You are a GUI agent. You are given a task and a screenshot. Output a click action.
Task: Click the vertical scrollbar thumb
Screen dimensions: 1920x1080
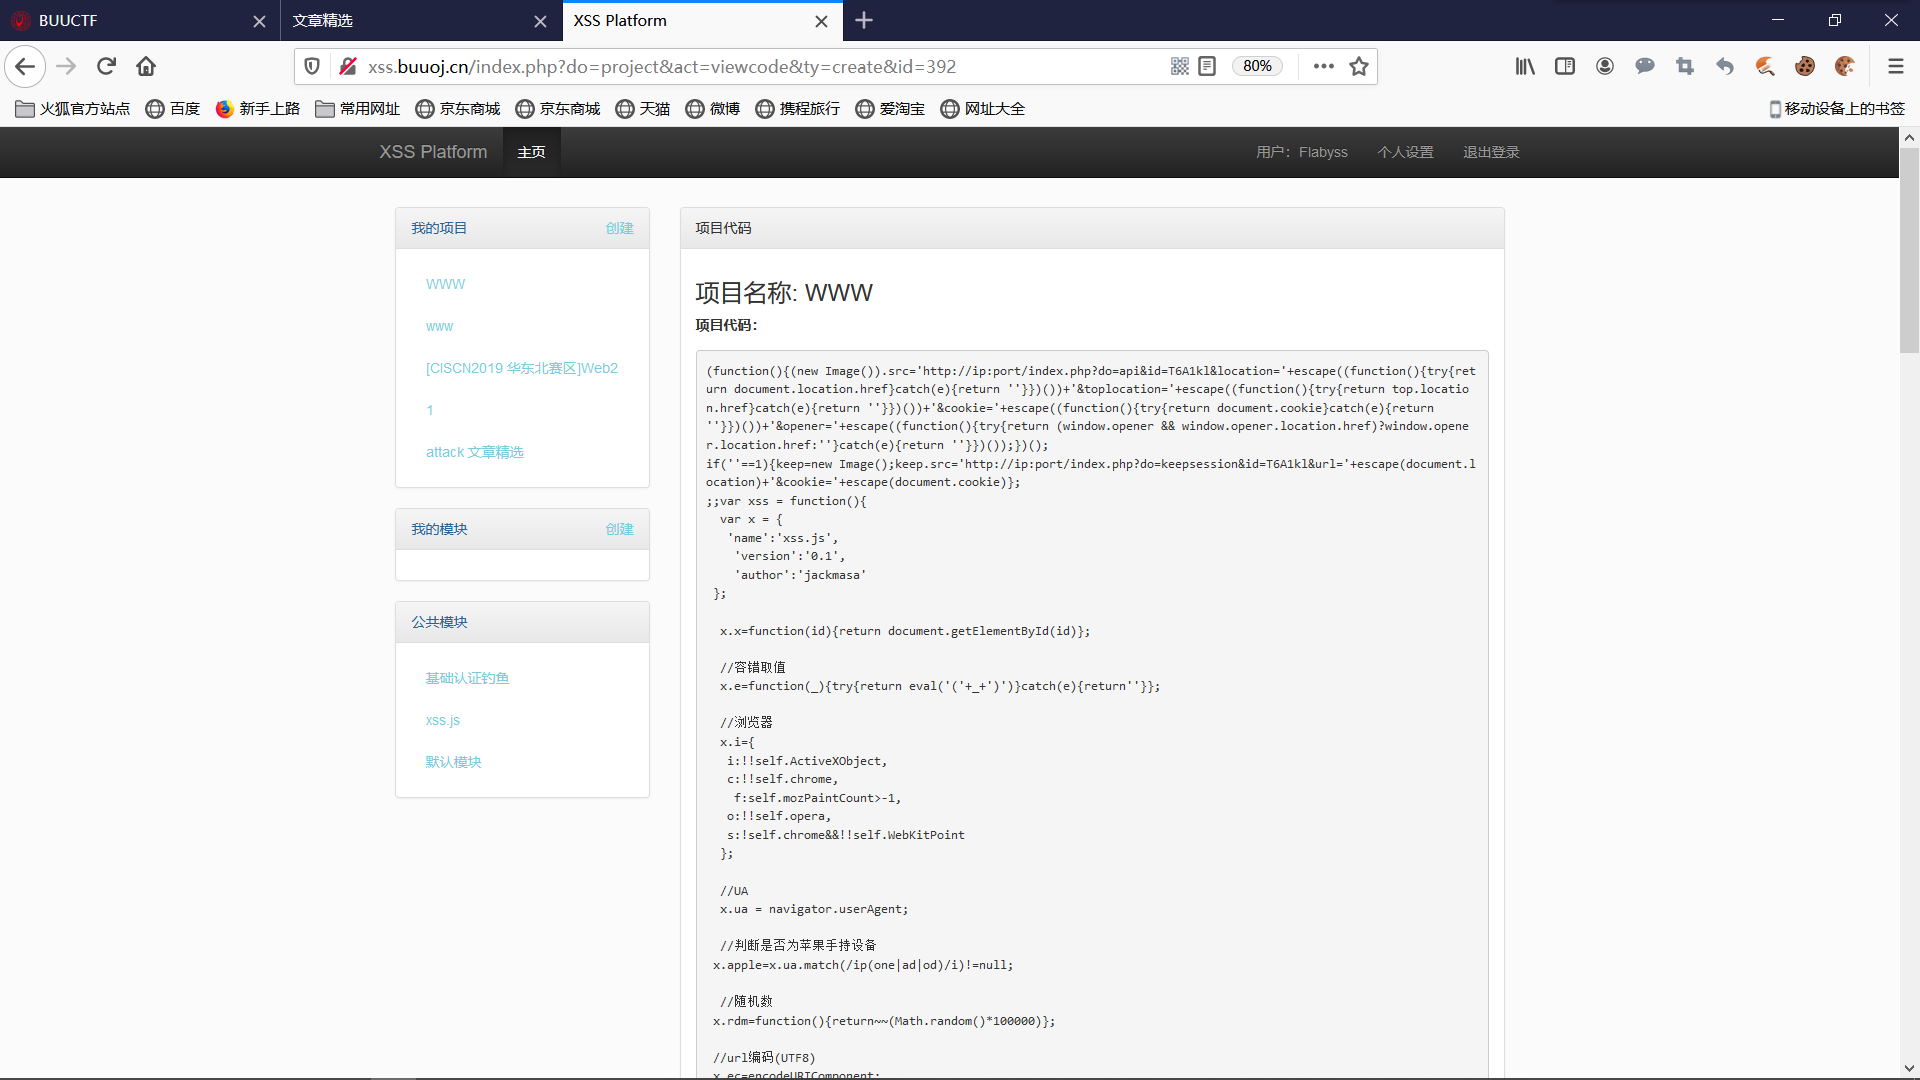[1909, 250]
